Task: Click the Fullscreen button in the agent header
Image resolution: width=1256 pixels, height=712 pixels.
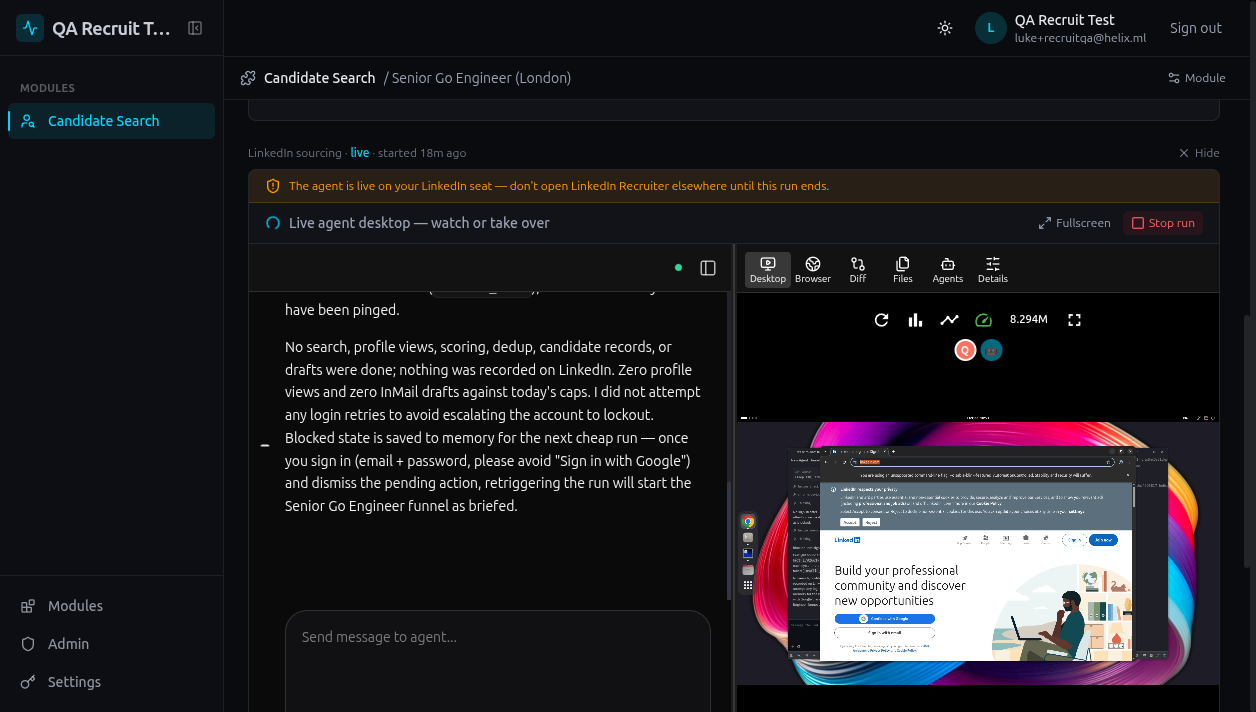Action: [1075, 223]
